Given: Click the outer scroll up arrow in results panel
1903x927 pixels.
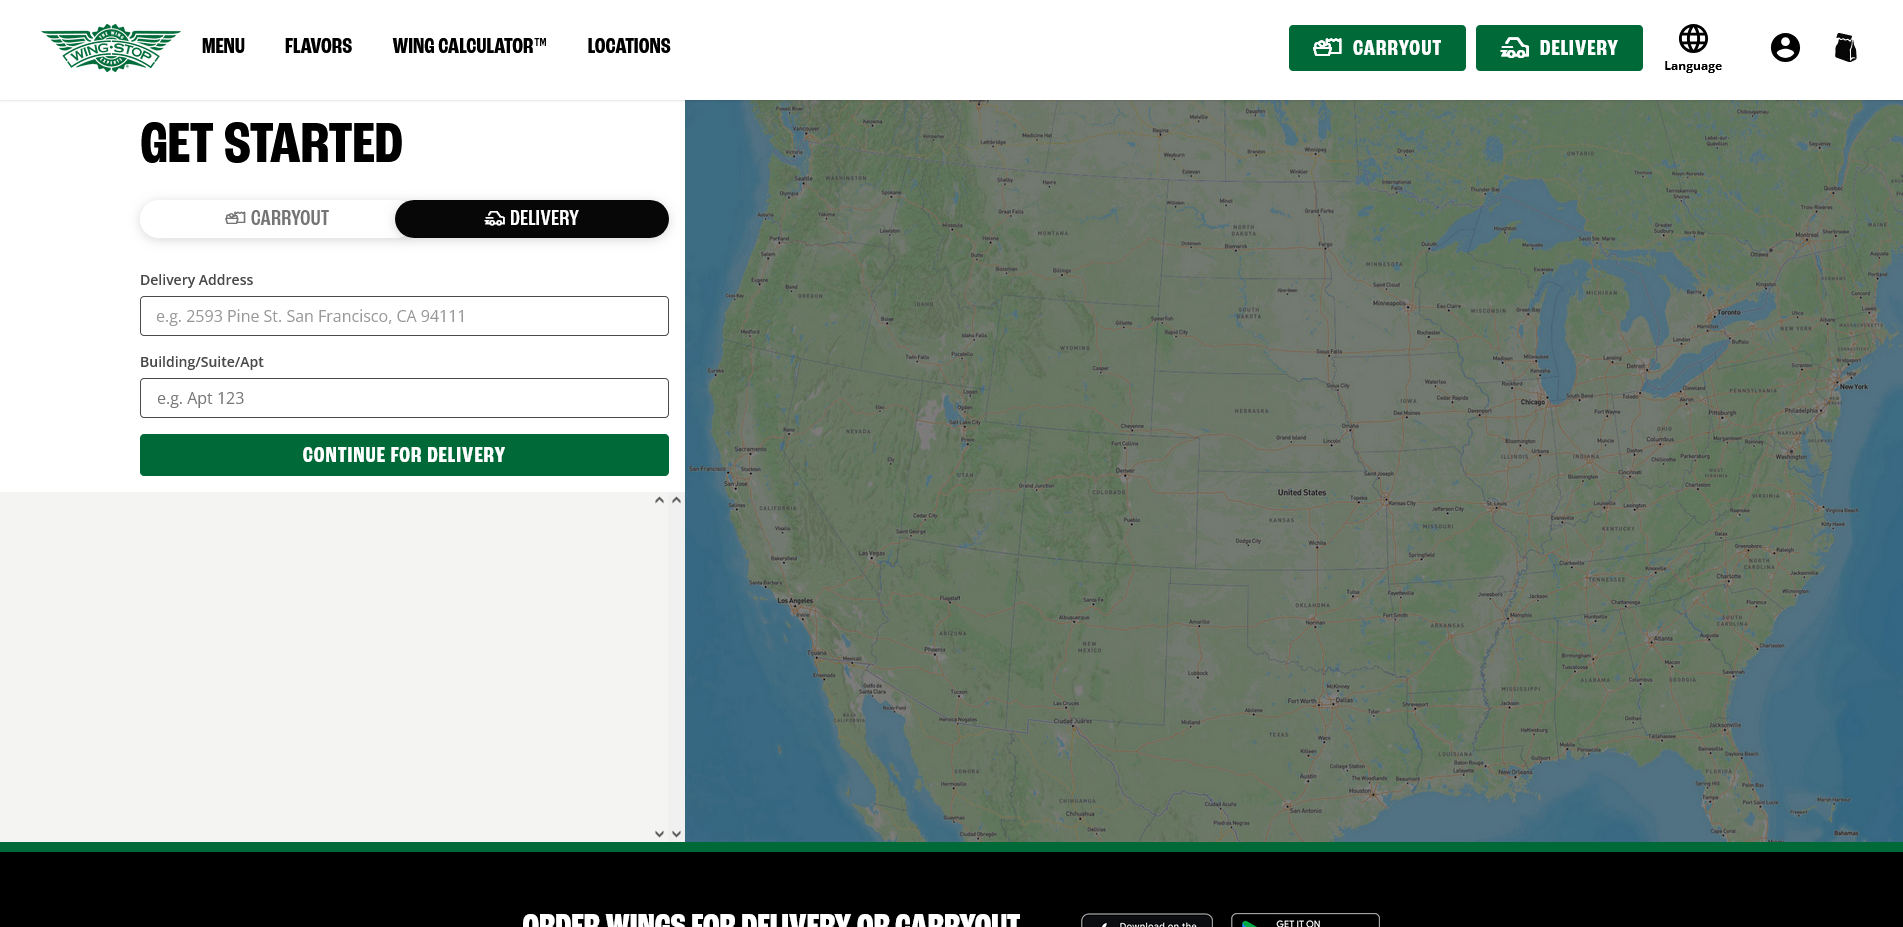Looking at the screenshot, I should (x=676, y=500).
